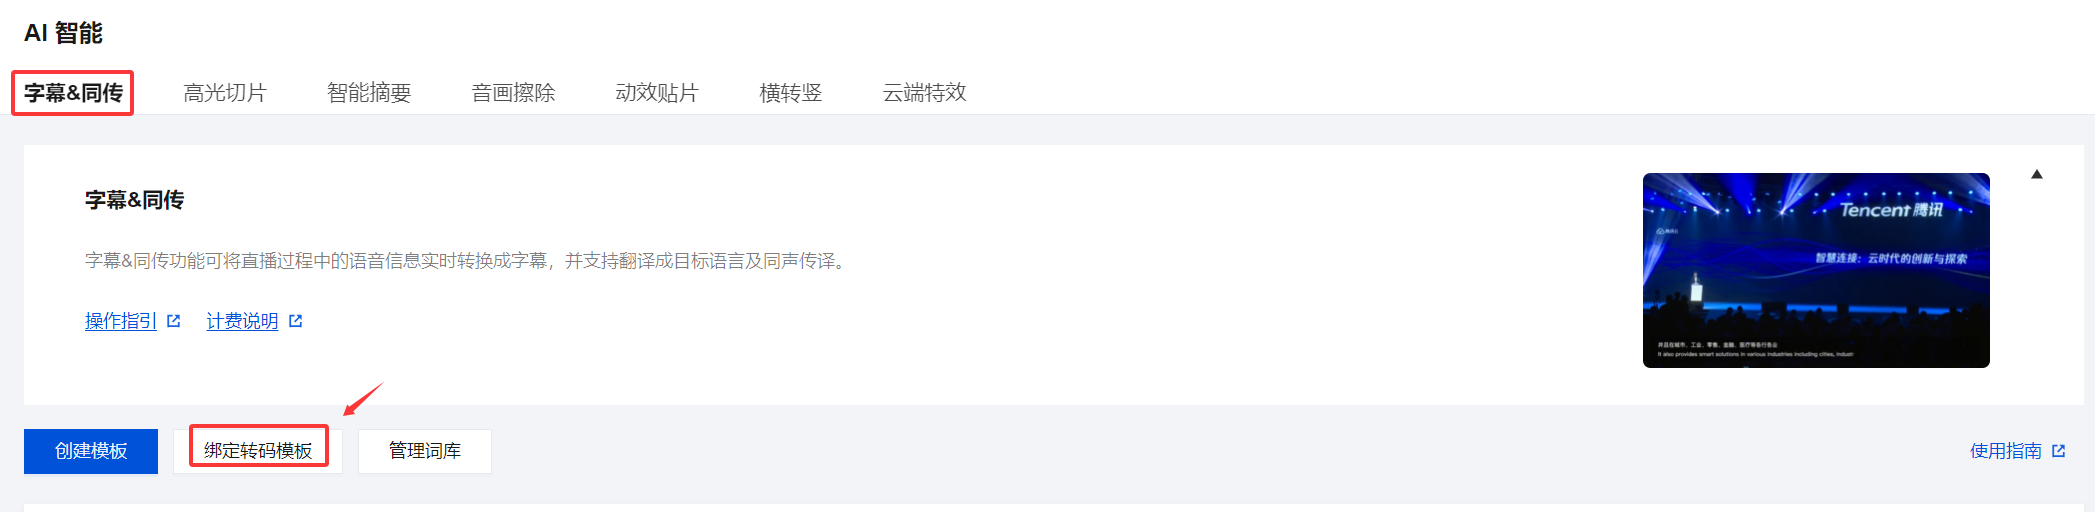Open the 云端特效 tab

924,93
